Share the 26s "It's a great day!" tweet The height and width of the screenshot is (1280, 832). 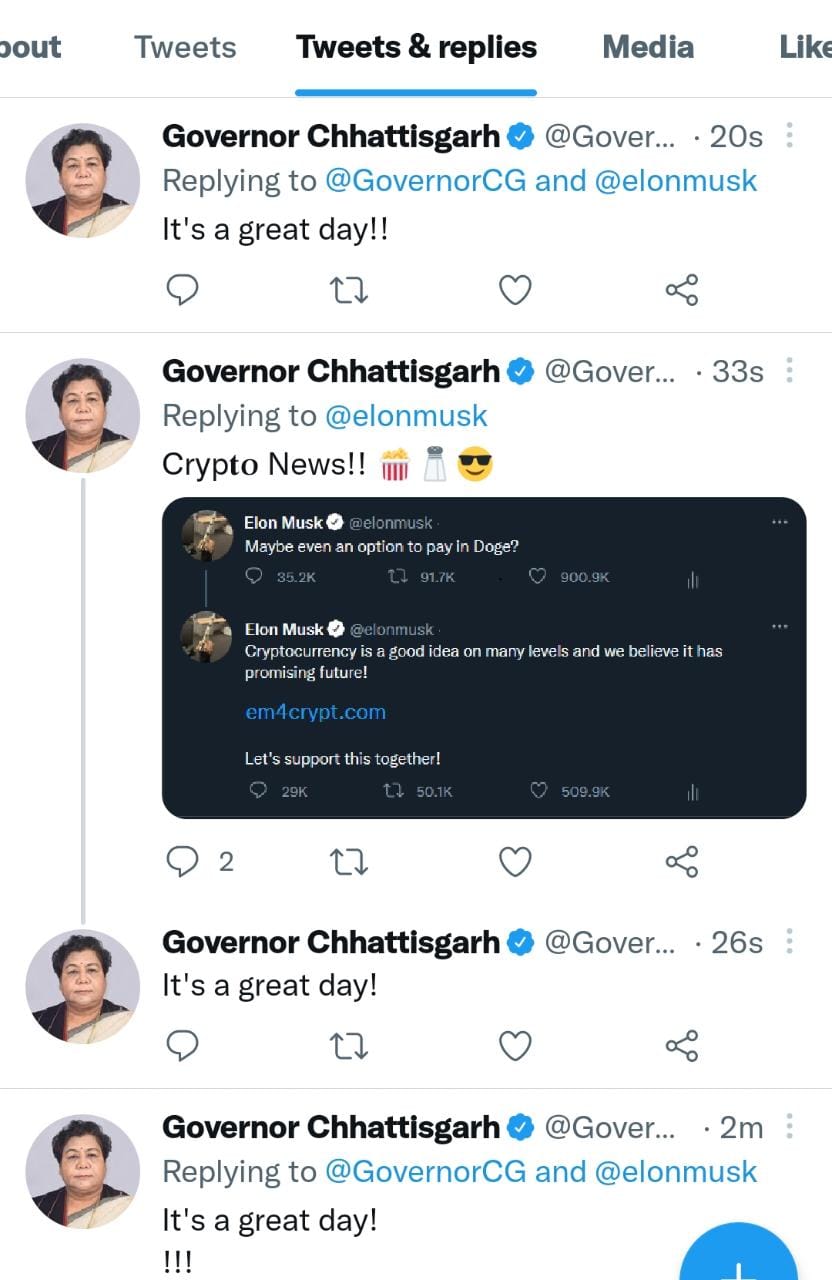pos(681,1045)
